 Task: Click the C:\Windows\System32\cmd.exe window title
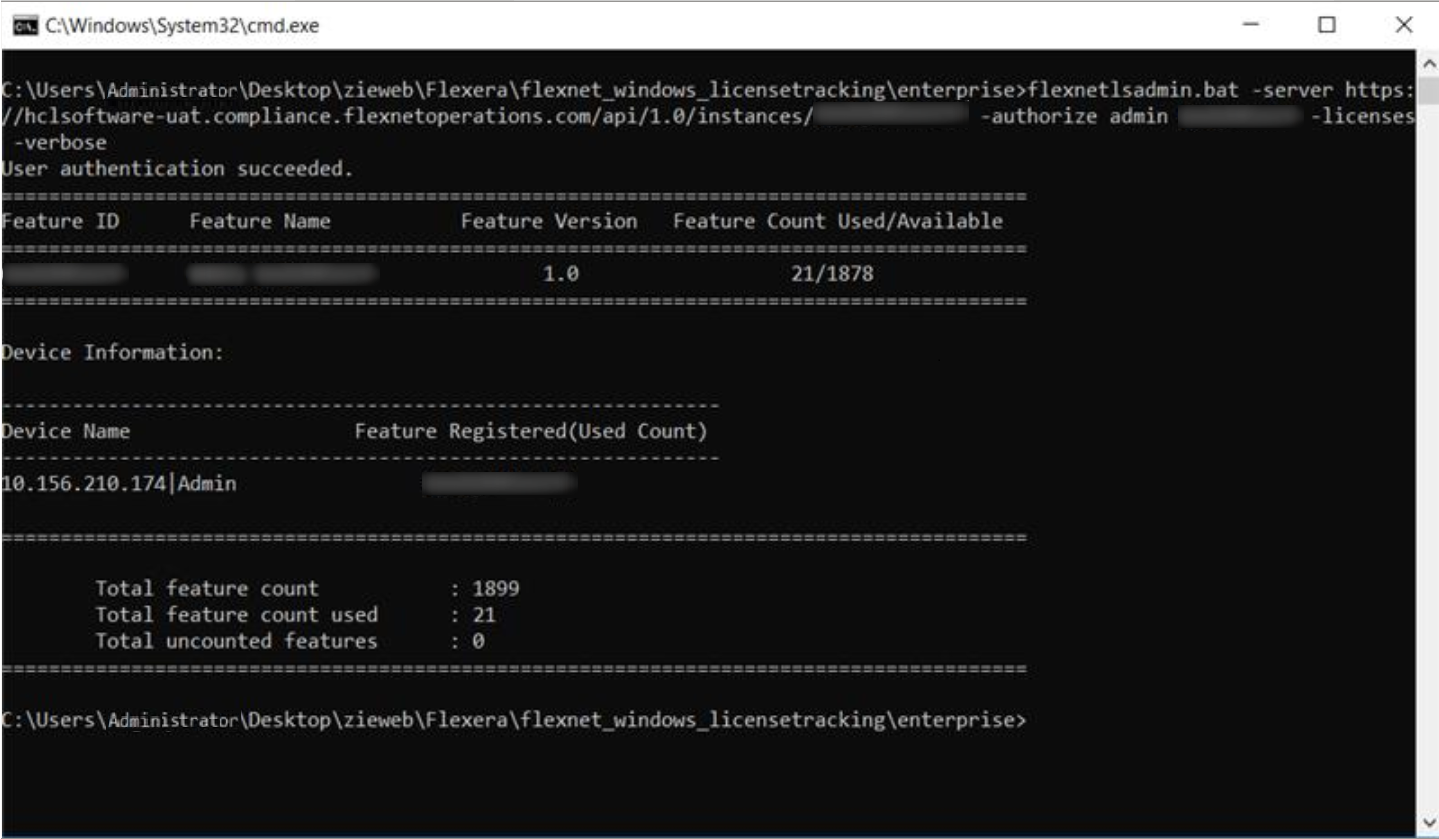point(182,27)
